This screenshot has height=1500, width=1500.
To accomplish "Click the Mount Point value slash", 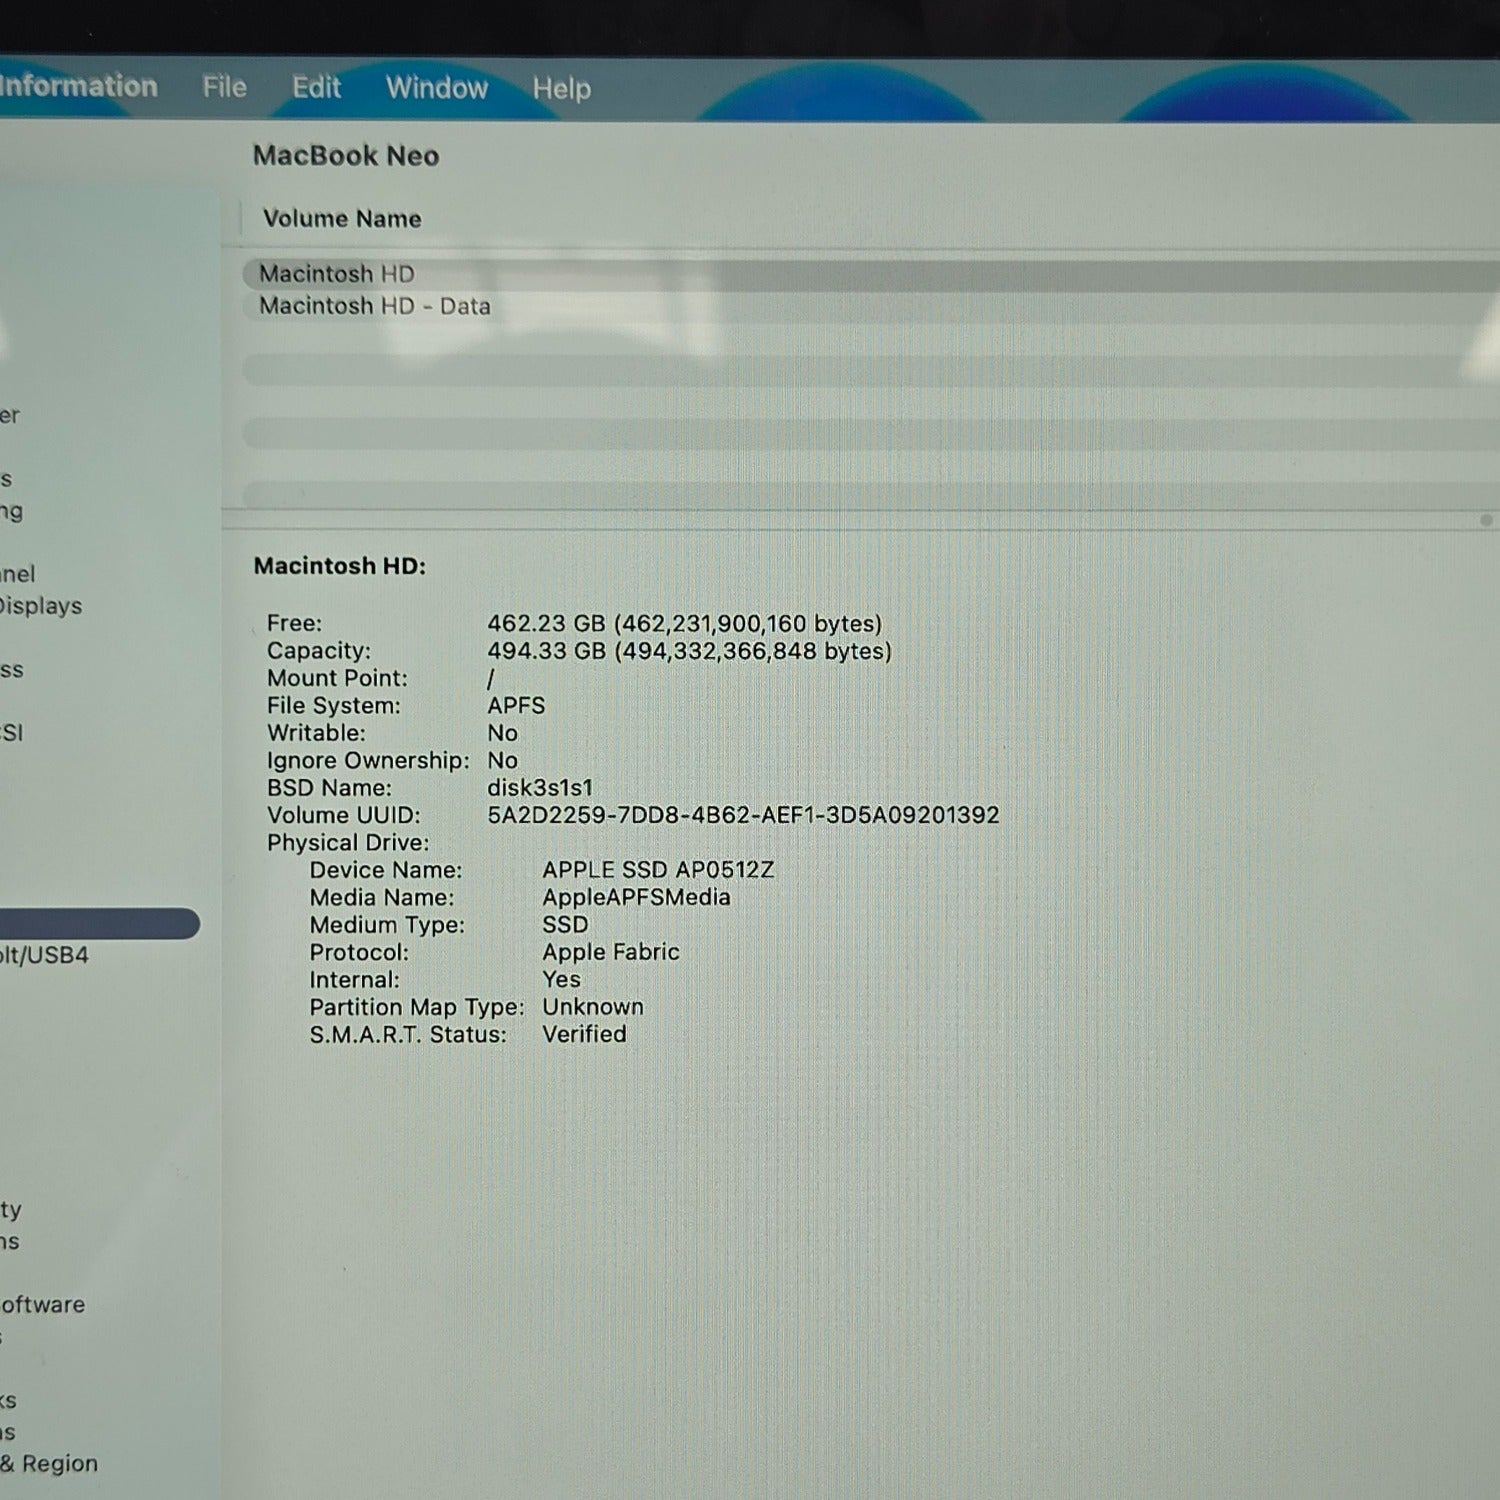I will [x=491, y=679].
